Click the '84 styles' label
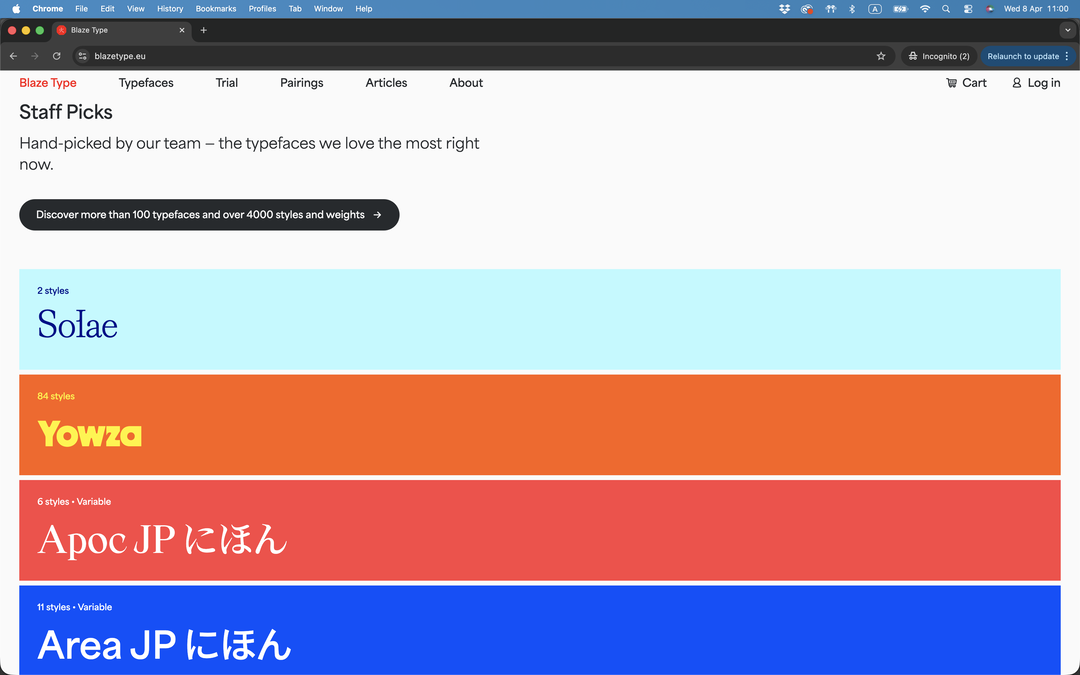Image resolution: width=1080 pixels, height=675 pixels. 56,396
